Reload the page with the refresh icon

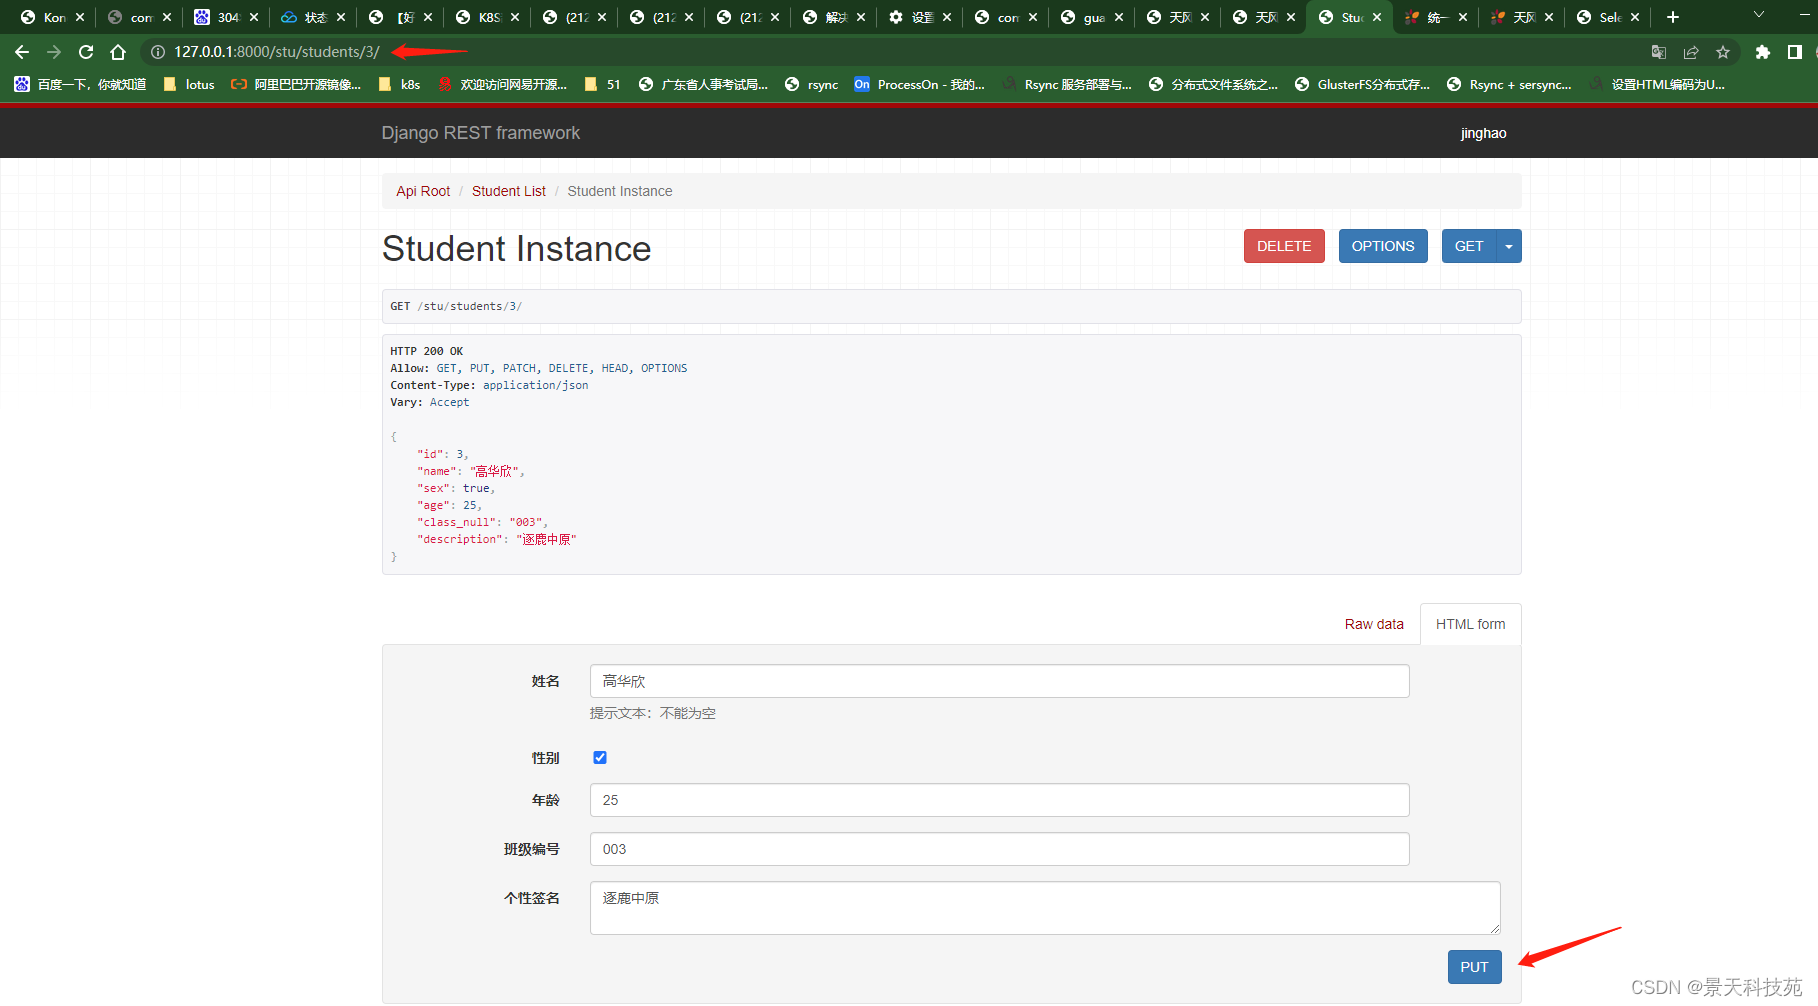point(86,52)
